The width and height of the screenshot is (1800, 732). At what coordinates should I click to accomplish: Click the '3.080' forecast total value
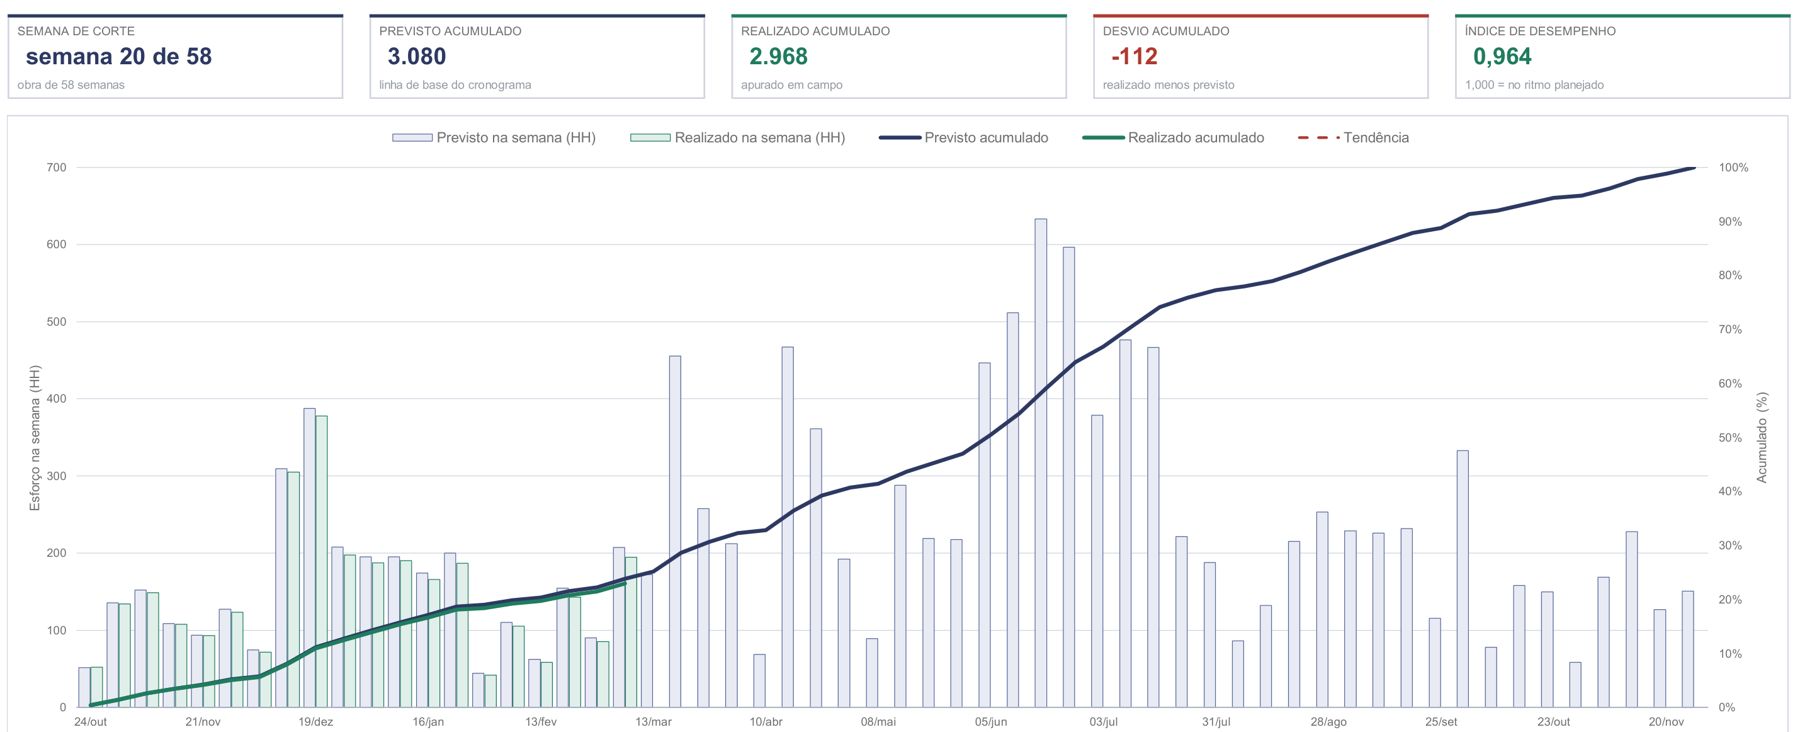[417, 57]
